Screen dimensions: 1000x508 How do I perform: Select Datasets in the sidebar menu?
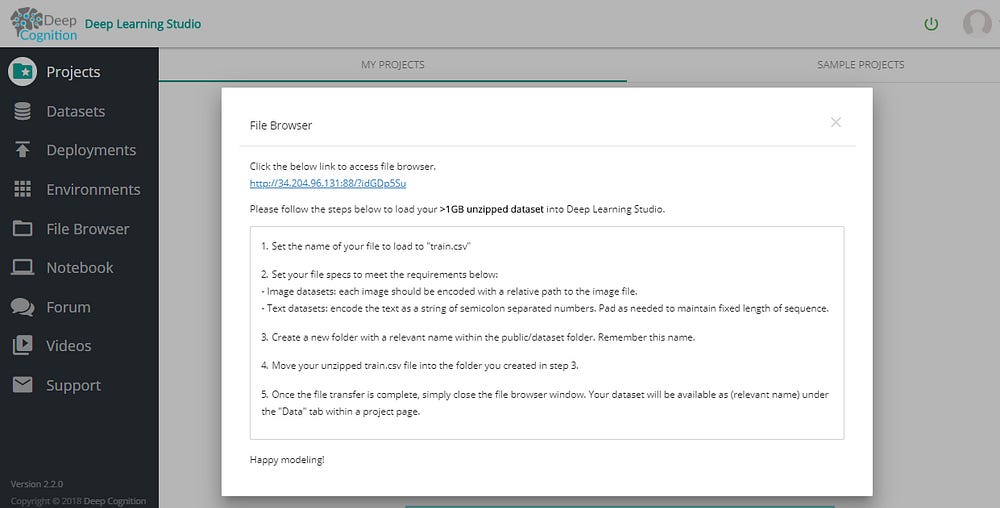75,111
